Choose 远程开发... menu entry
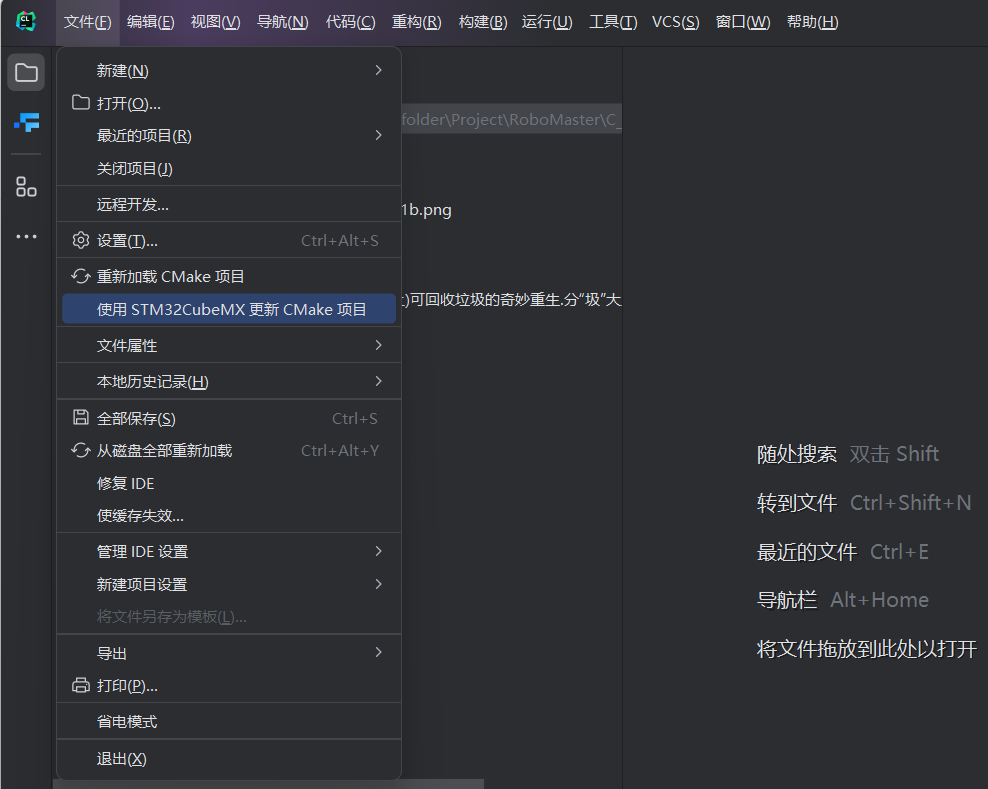This screenshot has height=789, width=988. (x=229, y=204)
